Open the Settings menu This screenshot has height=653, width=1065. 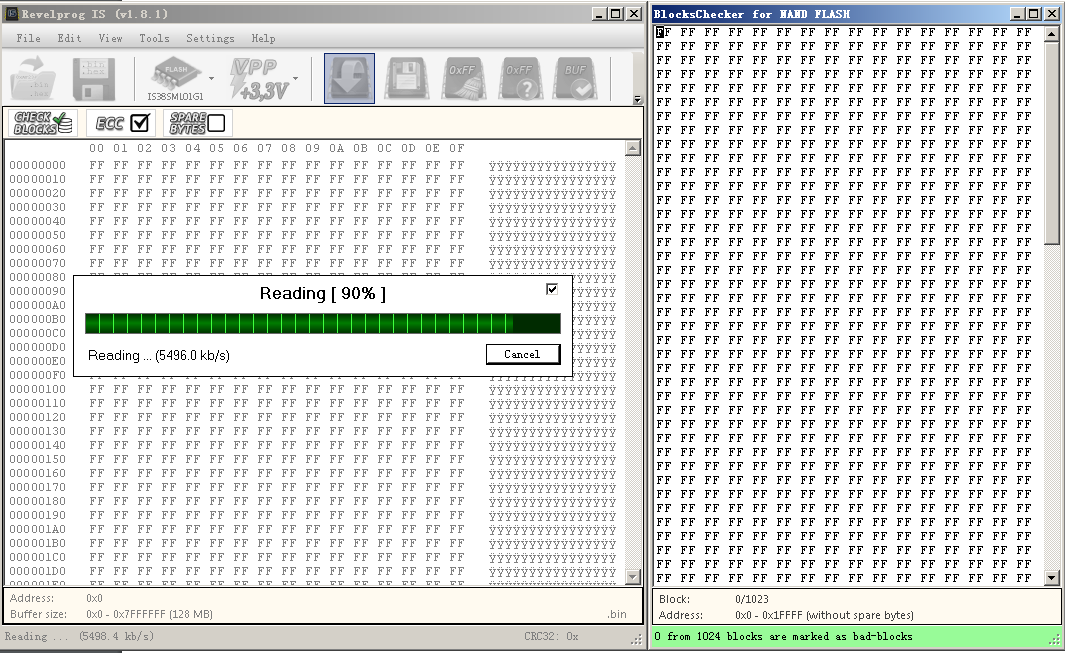(x=210, y=38)
